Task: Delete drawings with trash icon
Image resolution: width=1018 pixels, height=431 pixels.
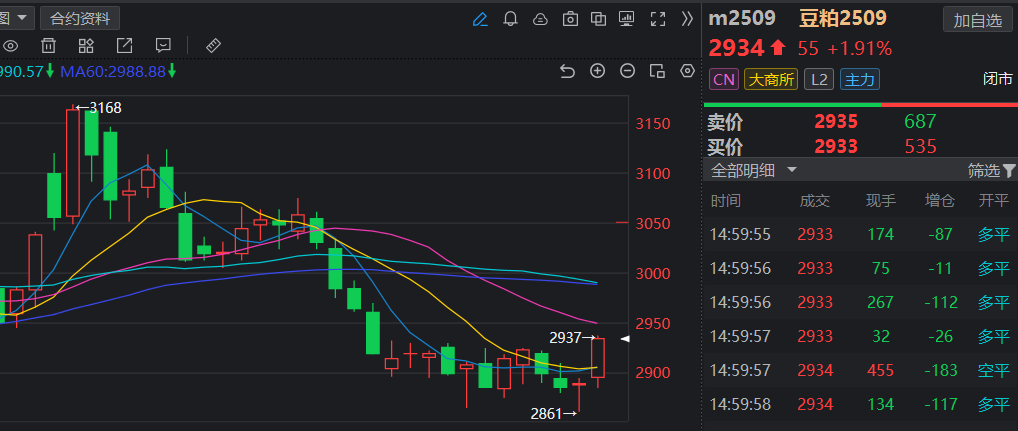Action: click(48, 45)
